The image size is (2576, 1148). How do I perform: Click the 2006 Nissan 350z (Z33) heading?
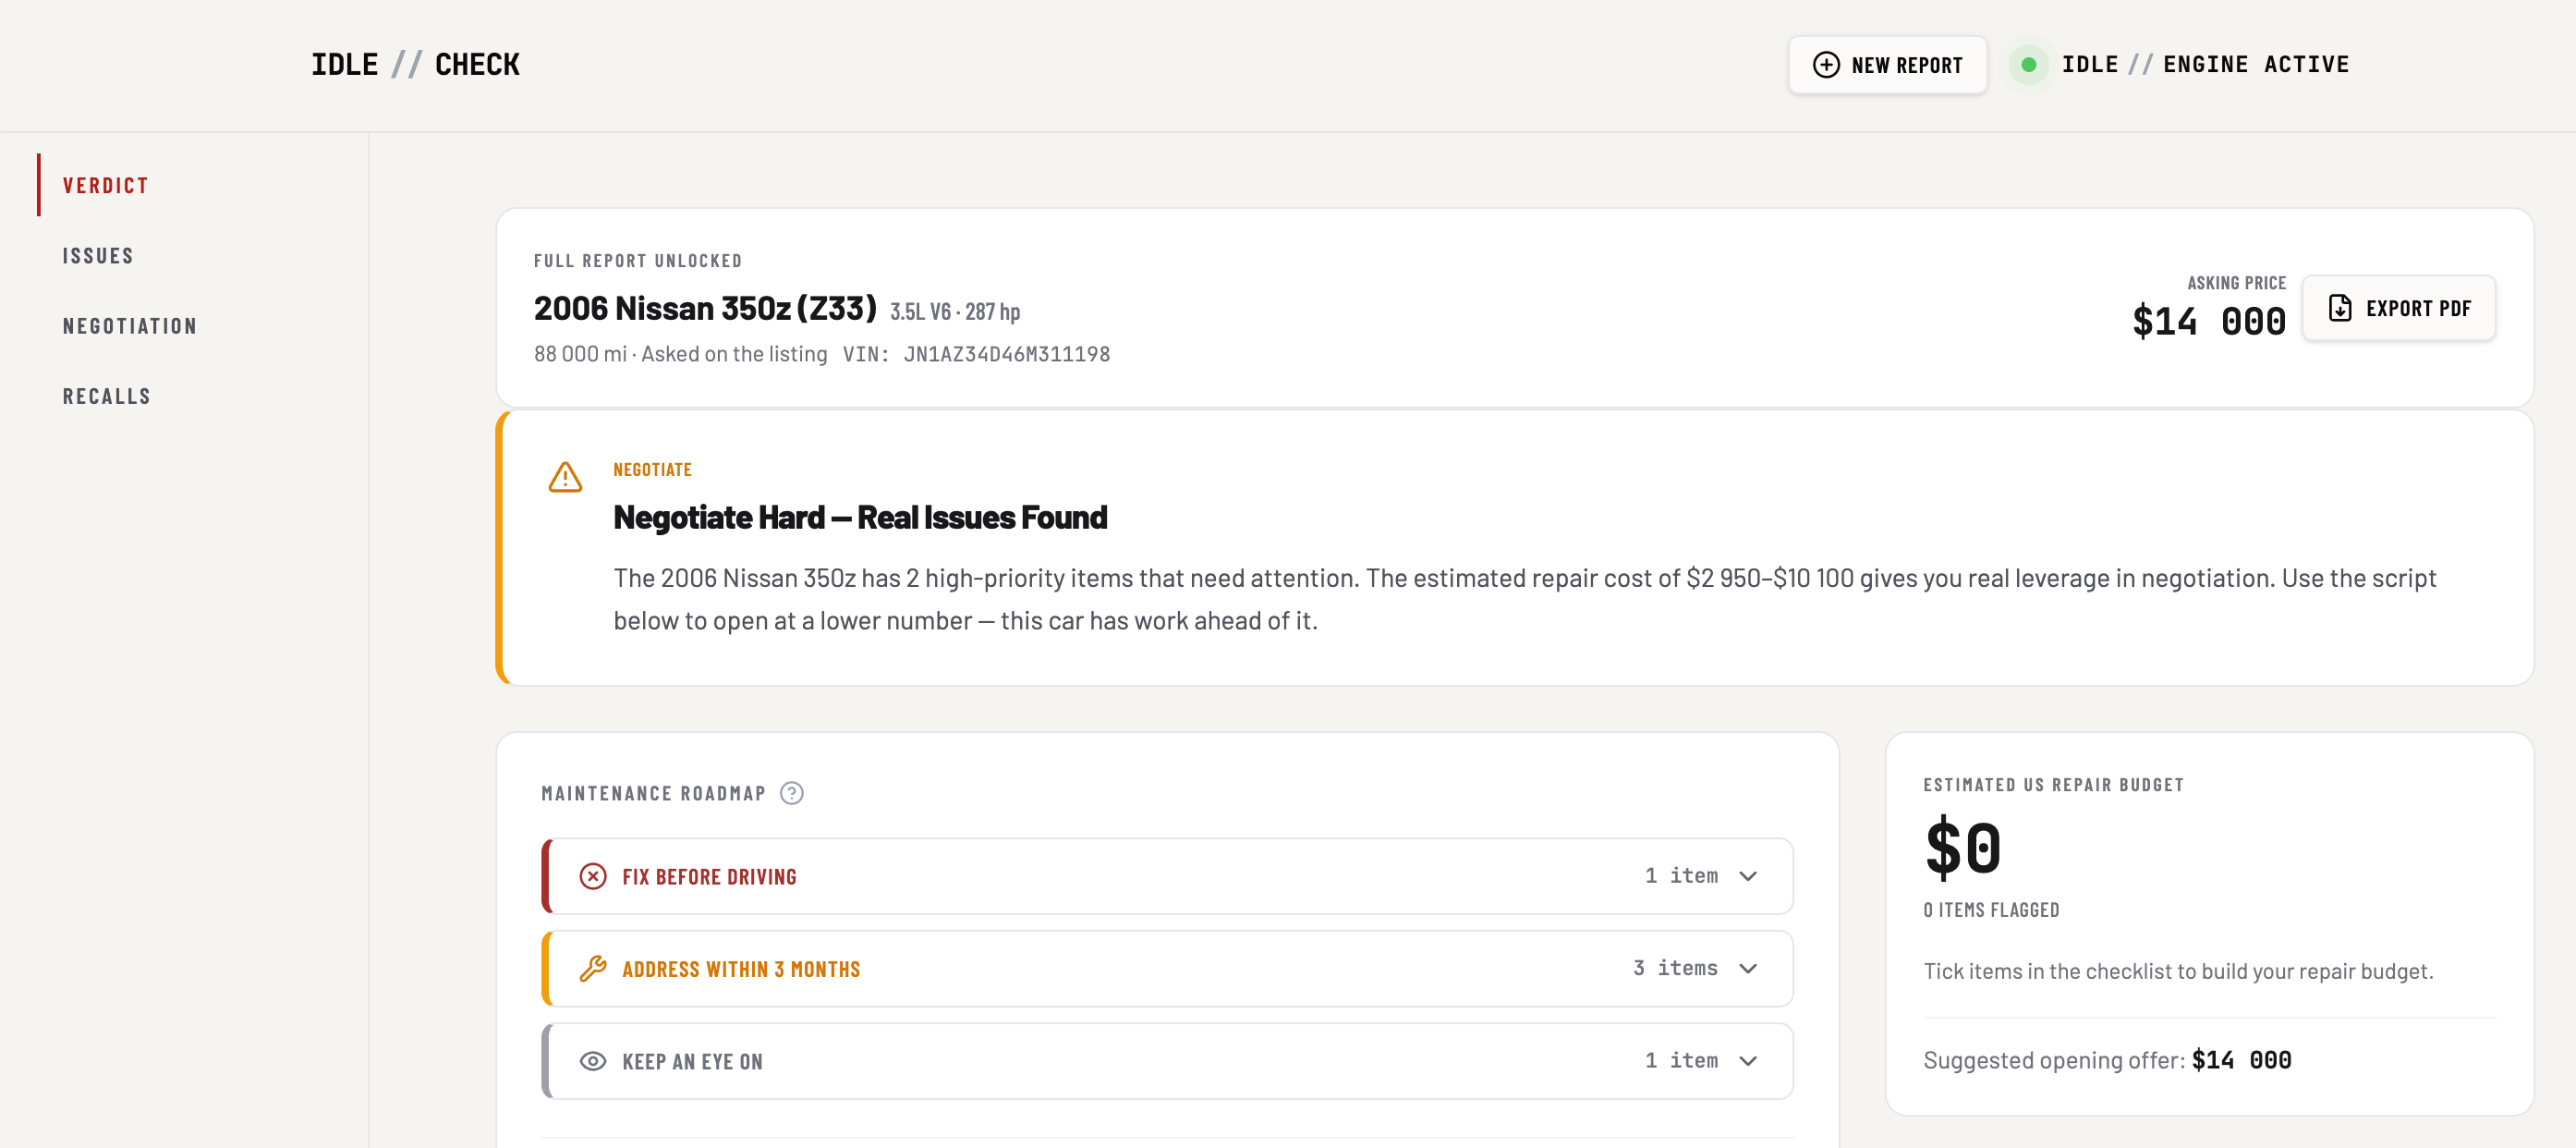(x=705, y=308)
